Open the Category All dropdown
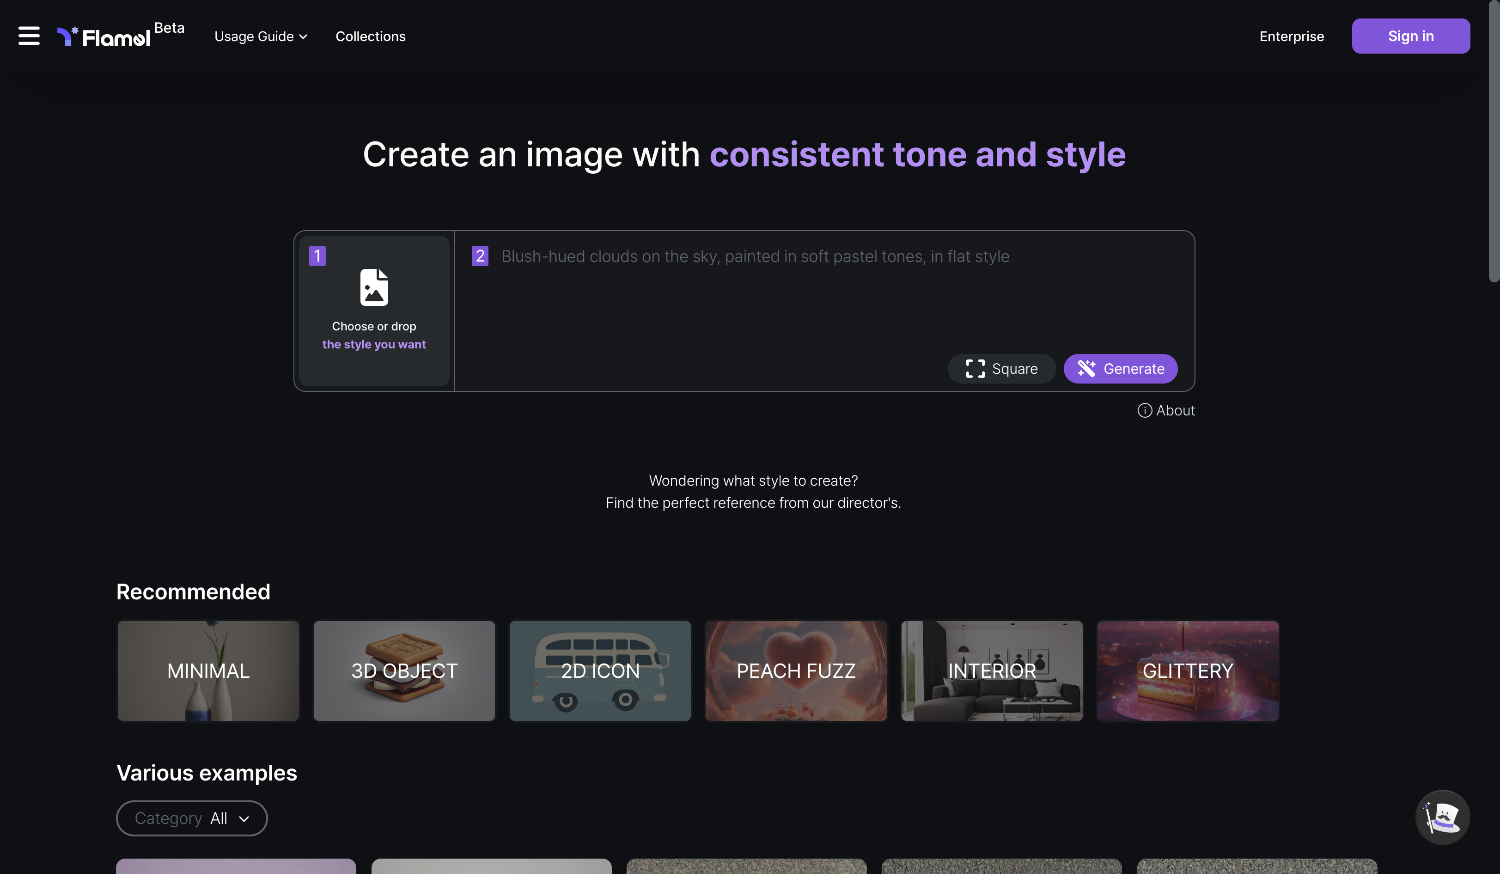Viewport: 1500px width, 874px height. (192, 818)
